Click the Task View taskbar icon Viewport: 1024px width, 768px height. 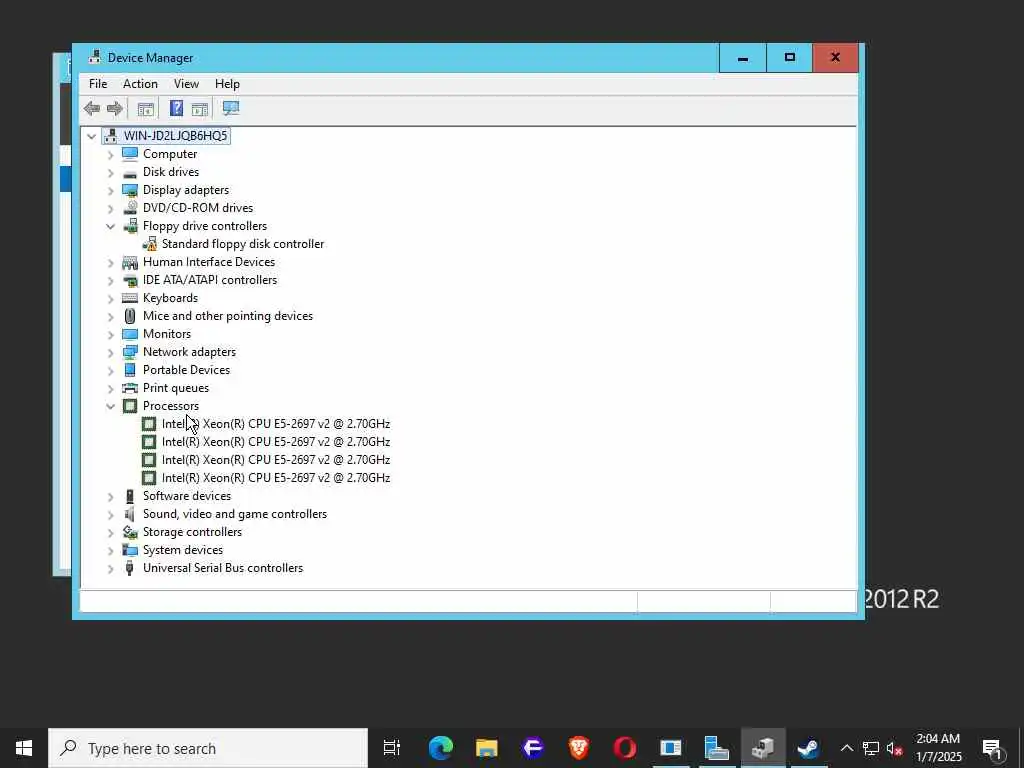tap(392, 748)
